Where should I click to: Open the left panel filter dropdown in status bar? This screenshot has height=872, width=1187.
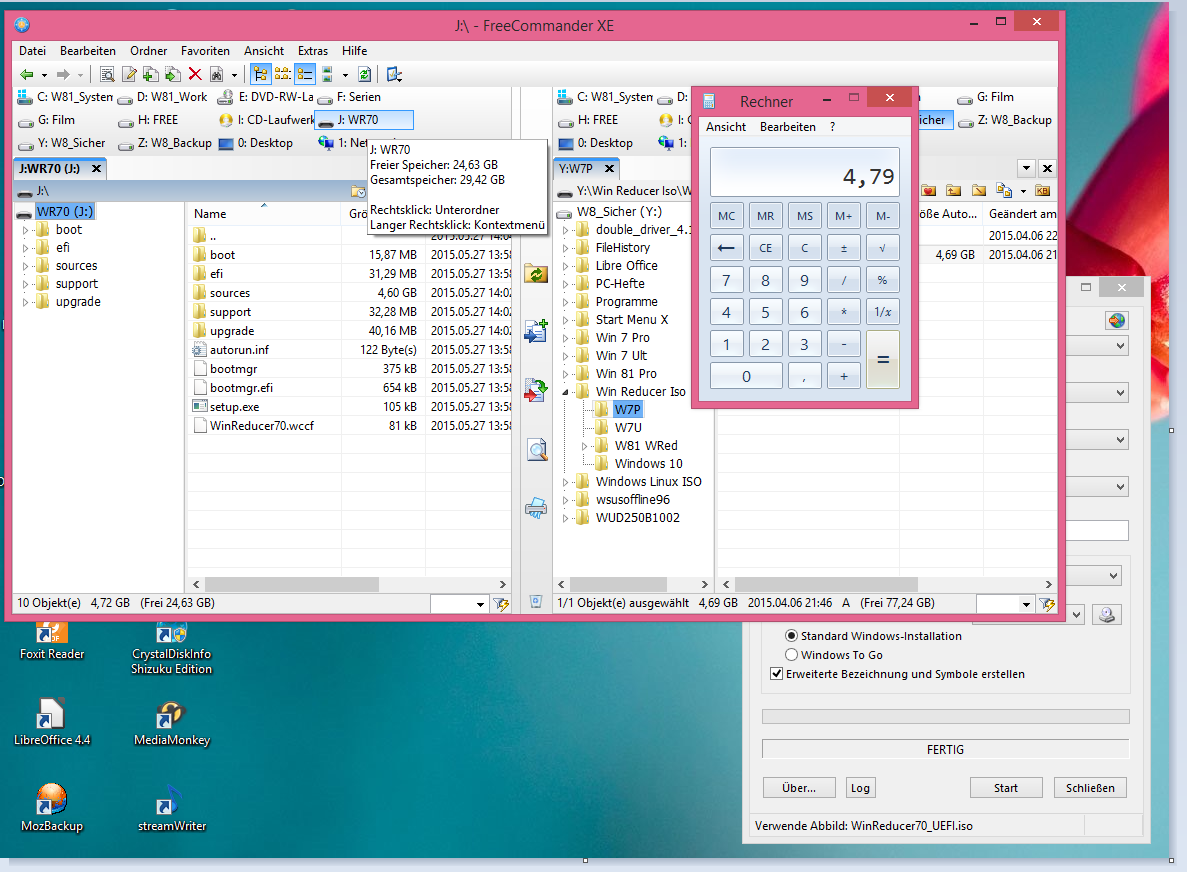tap(480, 604)
